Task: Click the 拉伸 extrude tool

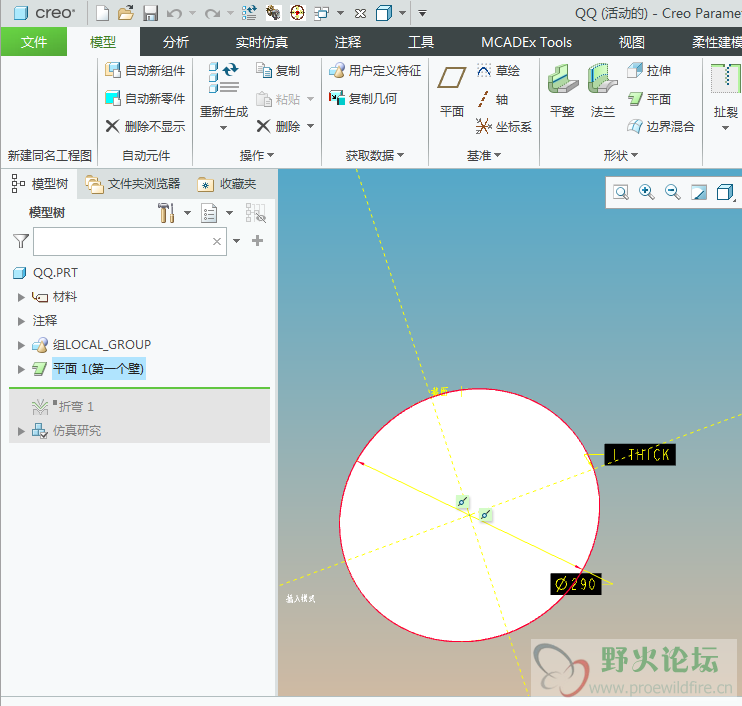Action: [649, 71]
